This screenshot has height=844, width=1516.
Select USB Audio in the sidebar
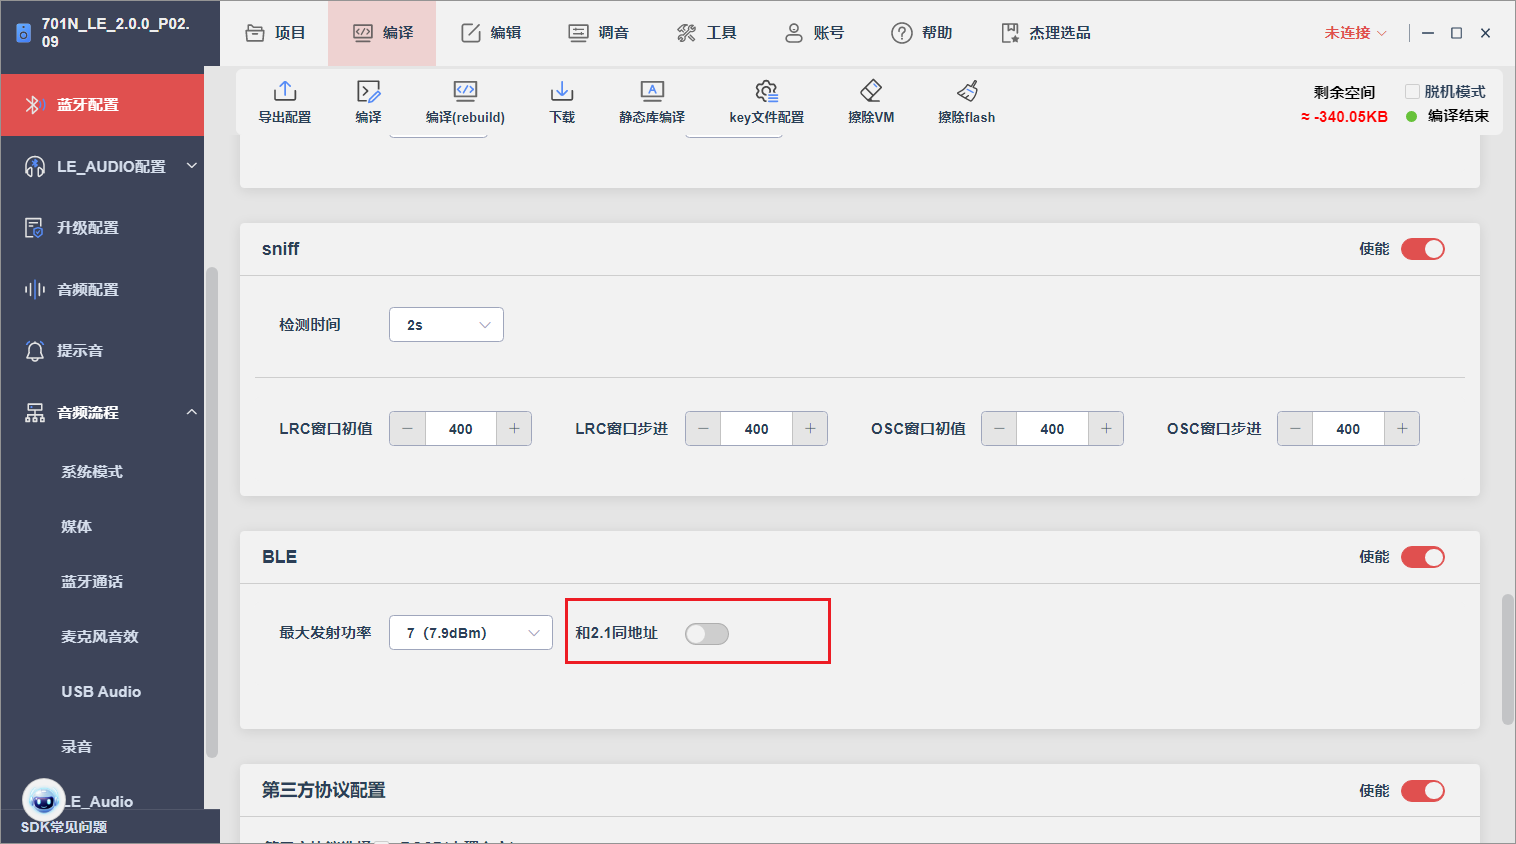[x=102, y=692]
